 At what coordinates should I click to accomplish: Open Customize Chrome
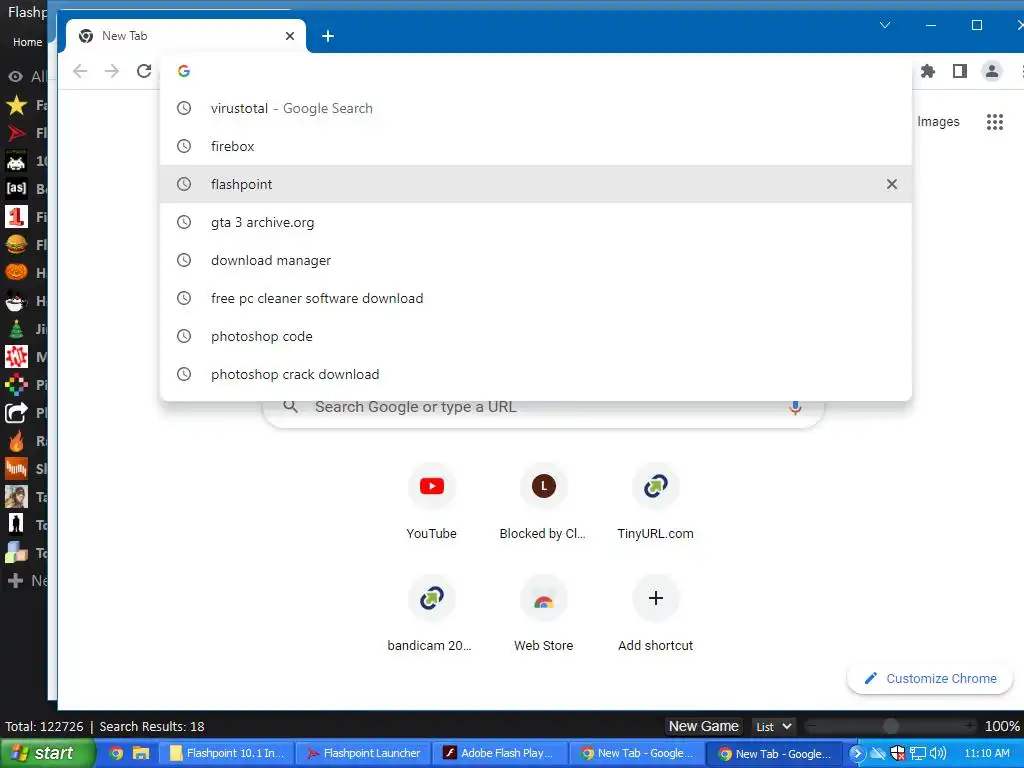[x=930, y=679]
